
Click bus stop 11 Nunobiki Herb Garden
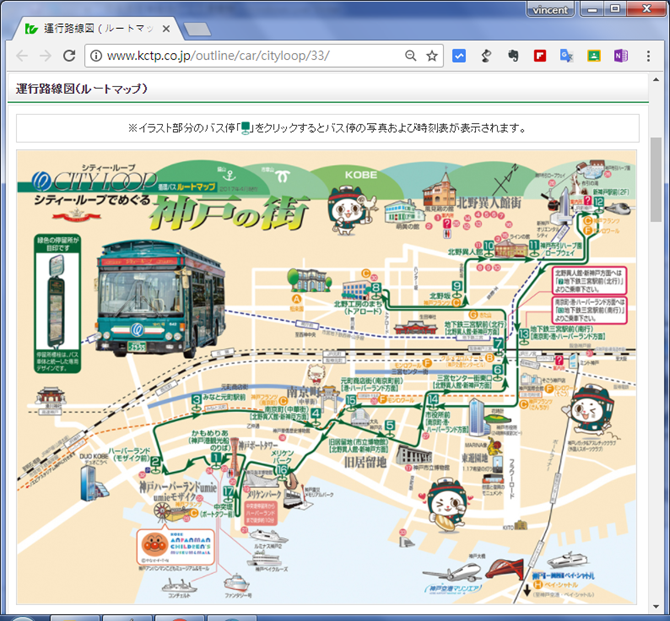pyautogui.click(x=534, y=247)
